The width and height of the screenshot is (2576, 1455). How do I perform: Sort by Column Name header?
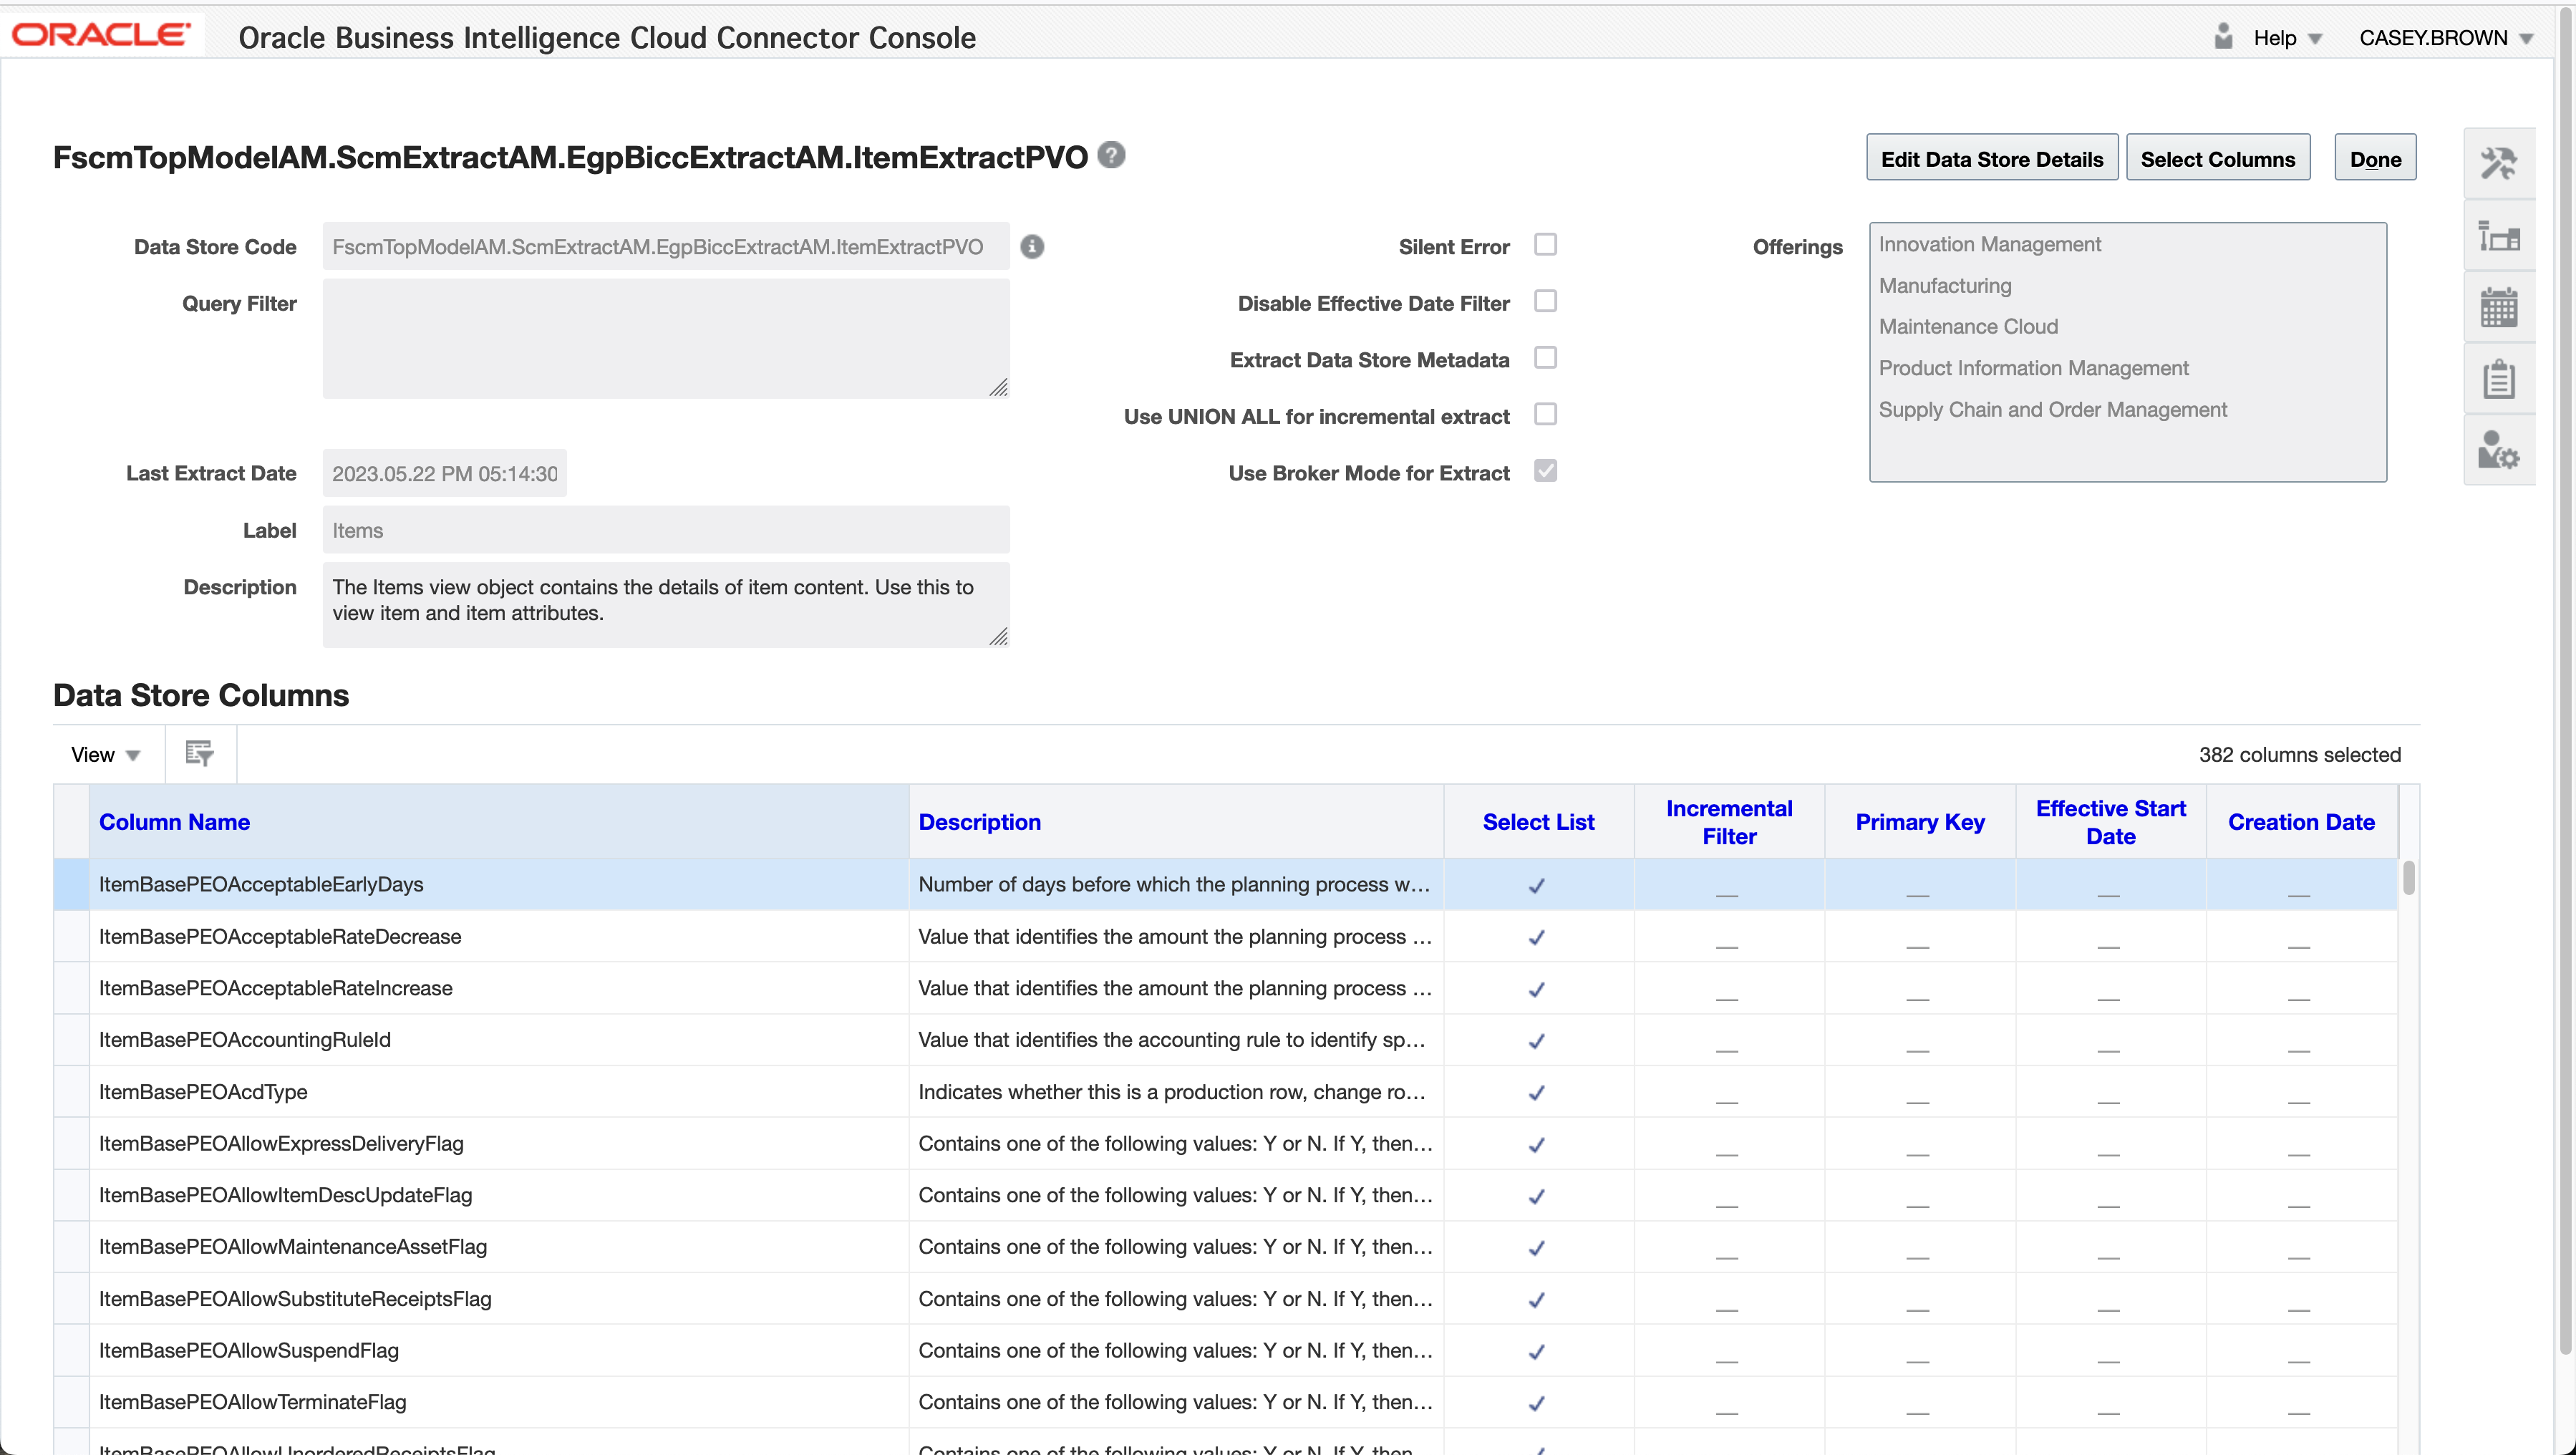coord(174,821)
